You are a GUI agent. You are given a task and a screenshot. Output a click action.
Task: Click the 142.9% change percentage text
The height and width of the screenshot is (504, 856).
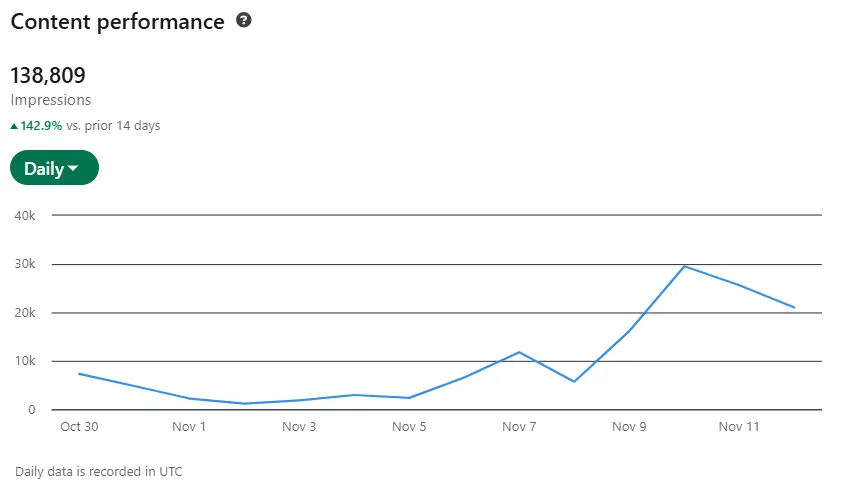[x=41, y=126]
